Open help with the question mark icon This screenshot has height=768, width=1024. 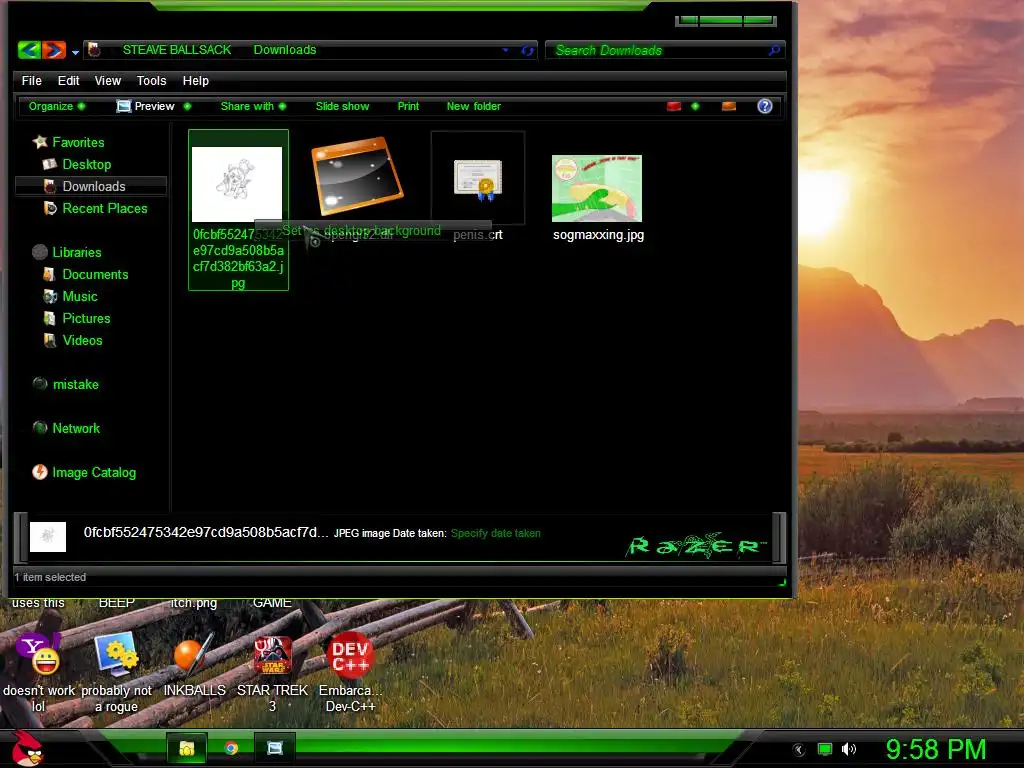pyautogui.click(x=765, y=106)
